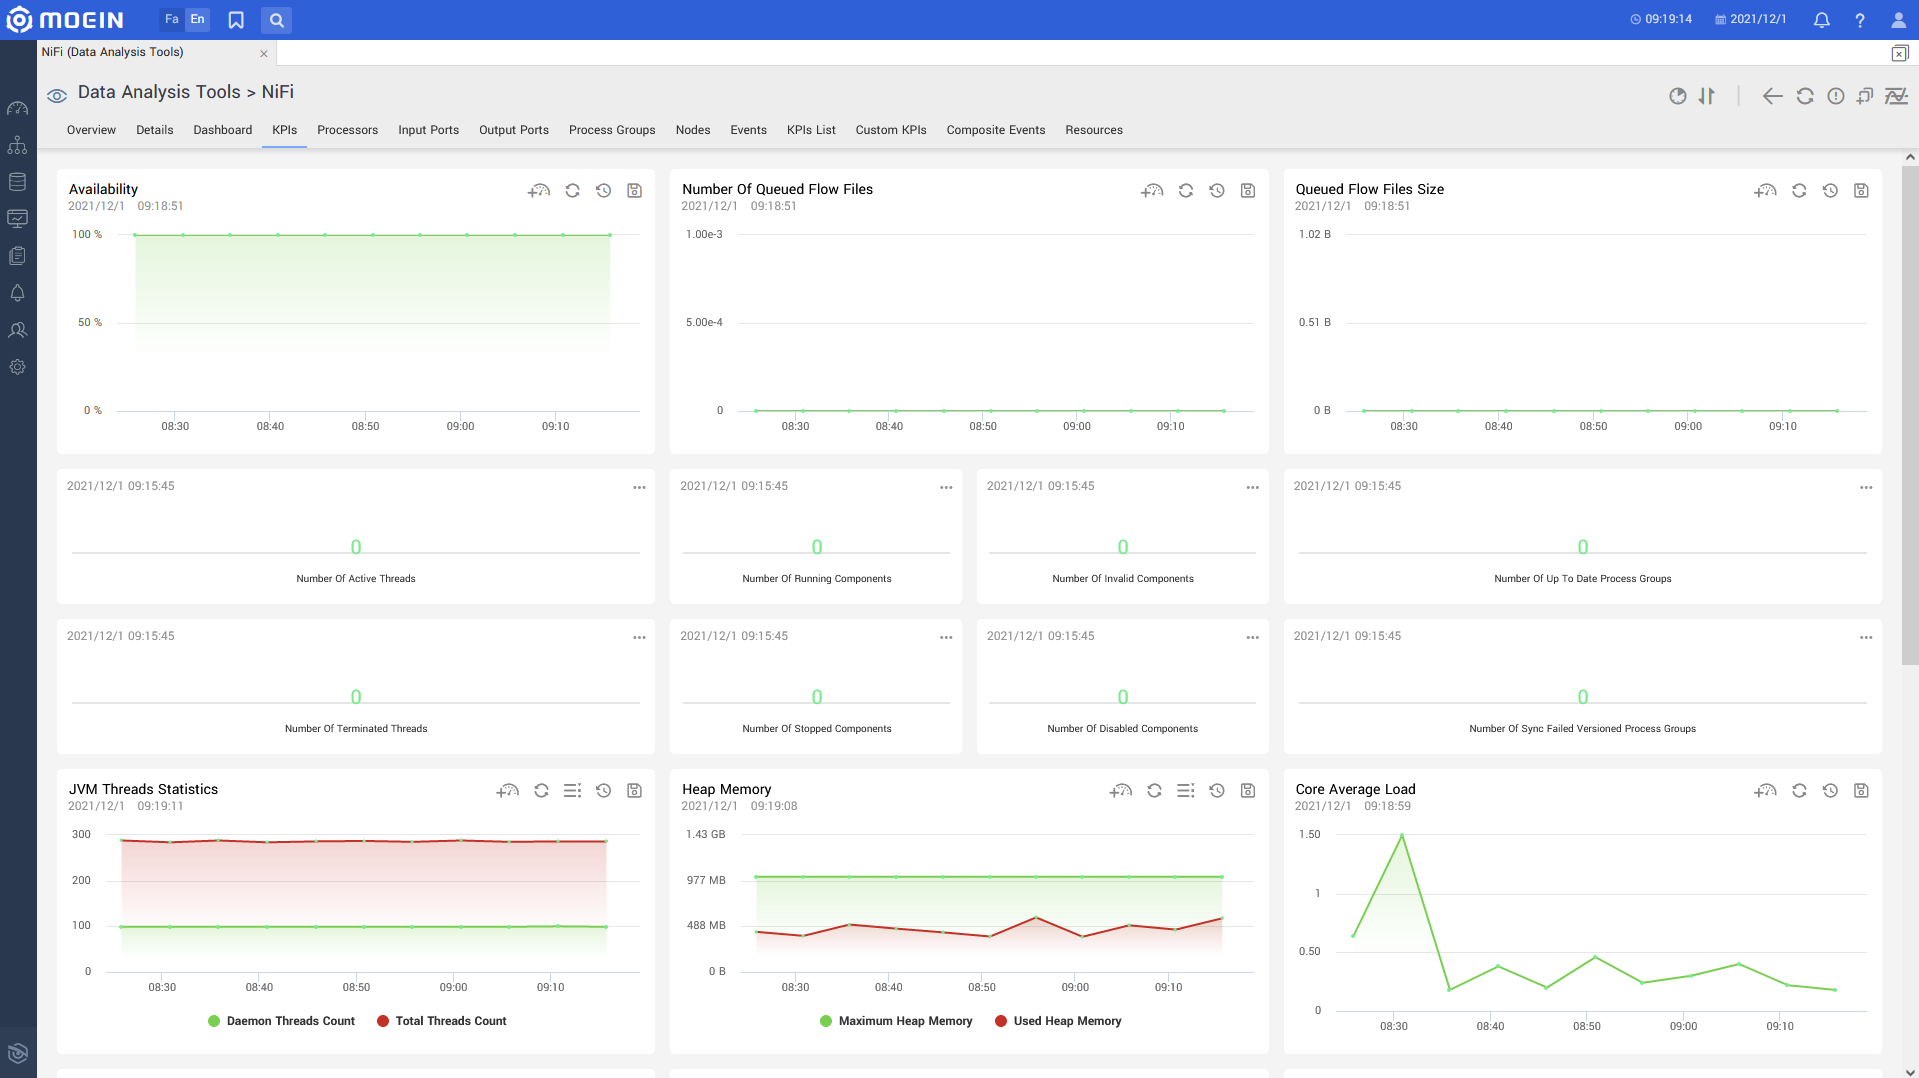Click the pie chart icon in page toolbar
This screenshot has height=1078, width=1919.
(x=1677, y=96)
